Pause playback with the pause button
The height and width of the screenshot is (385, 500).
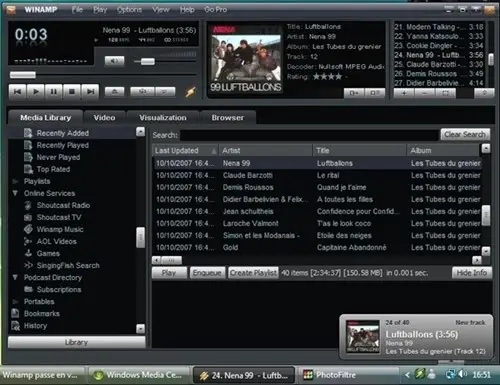53,91
